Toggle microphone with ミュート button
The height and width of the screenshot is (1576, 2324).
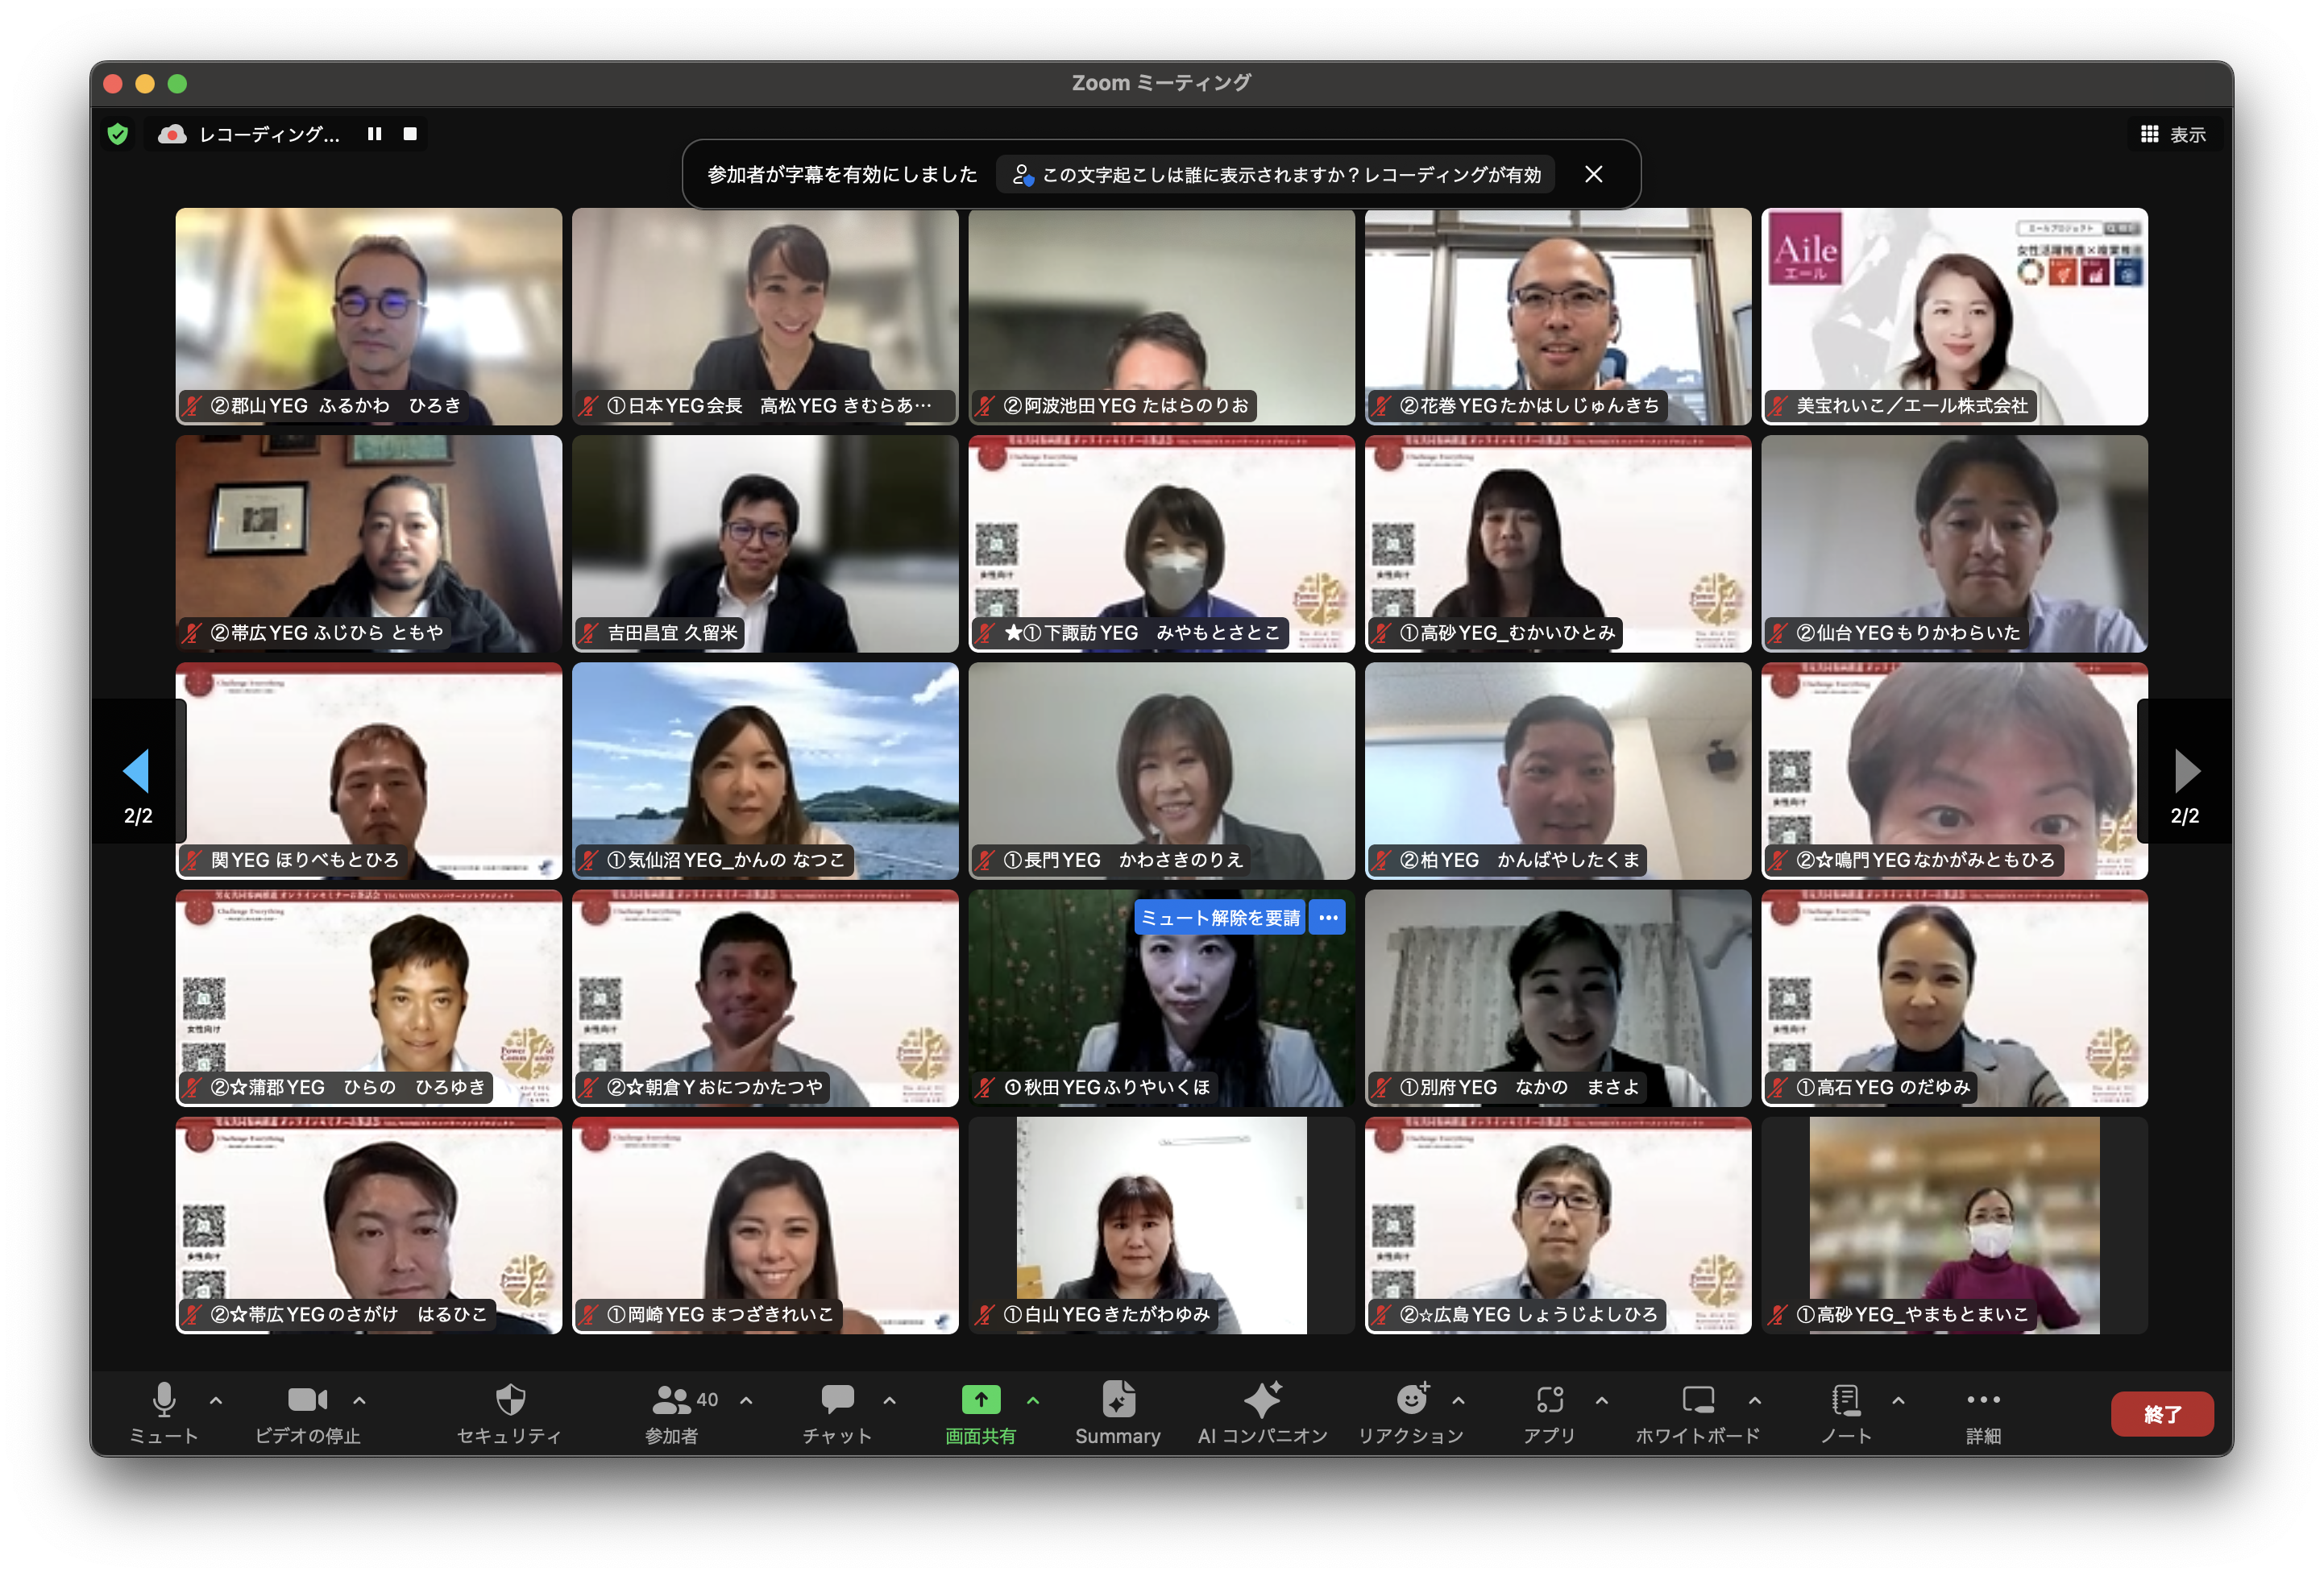coord(164,1399)
